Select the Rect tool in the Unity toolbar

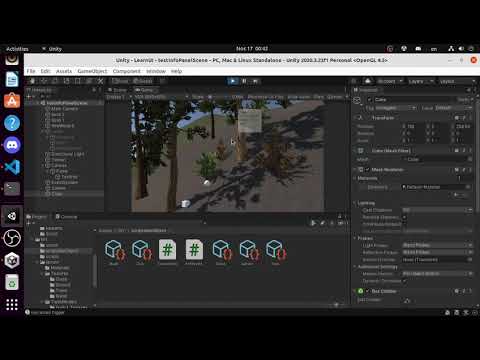pyautogui.click(x=78, y=81)
